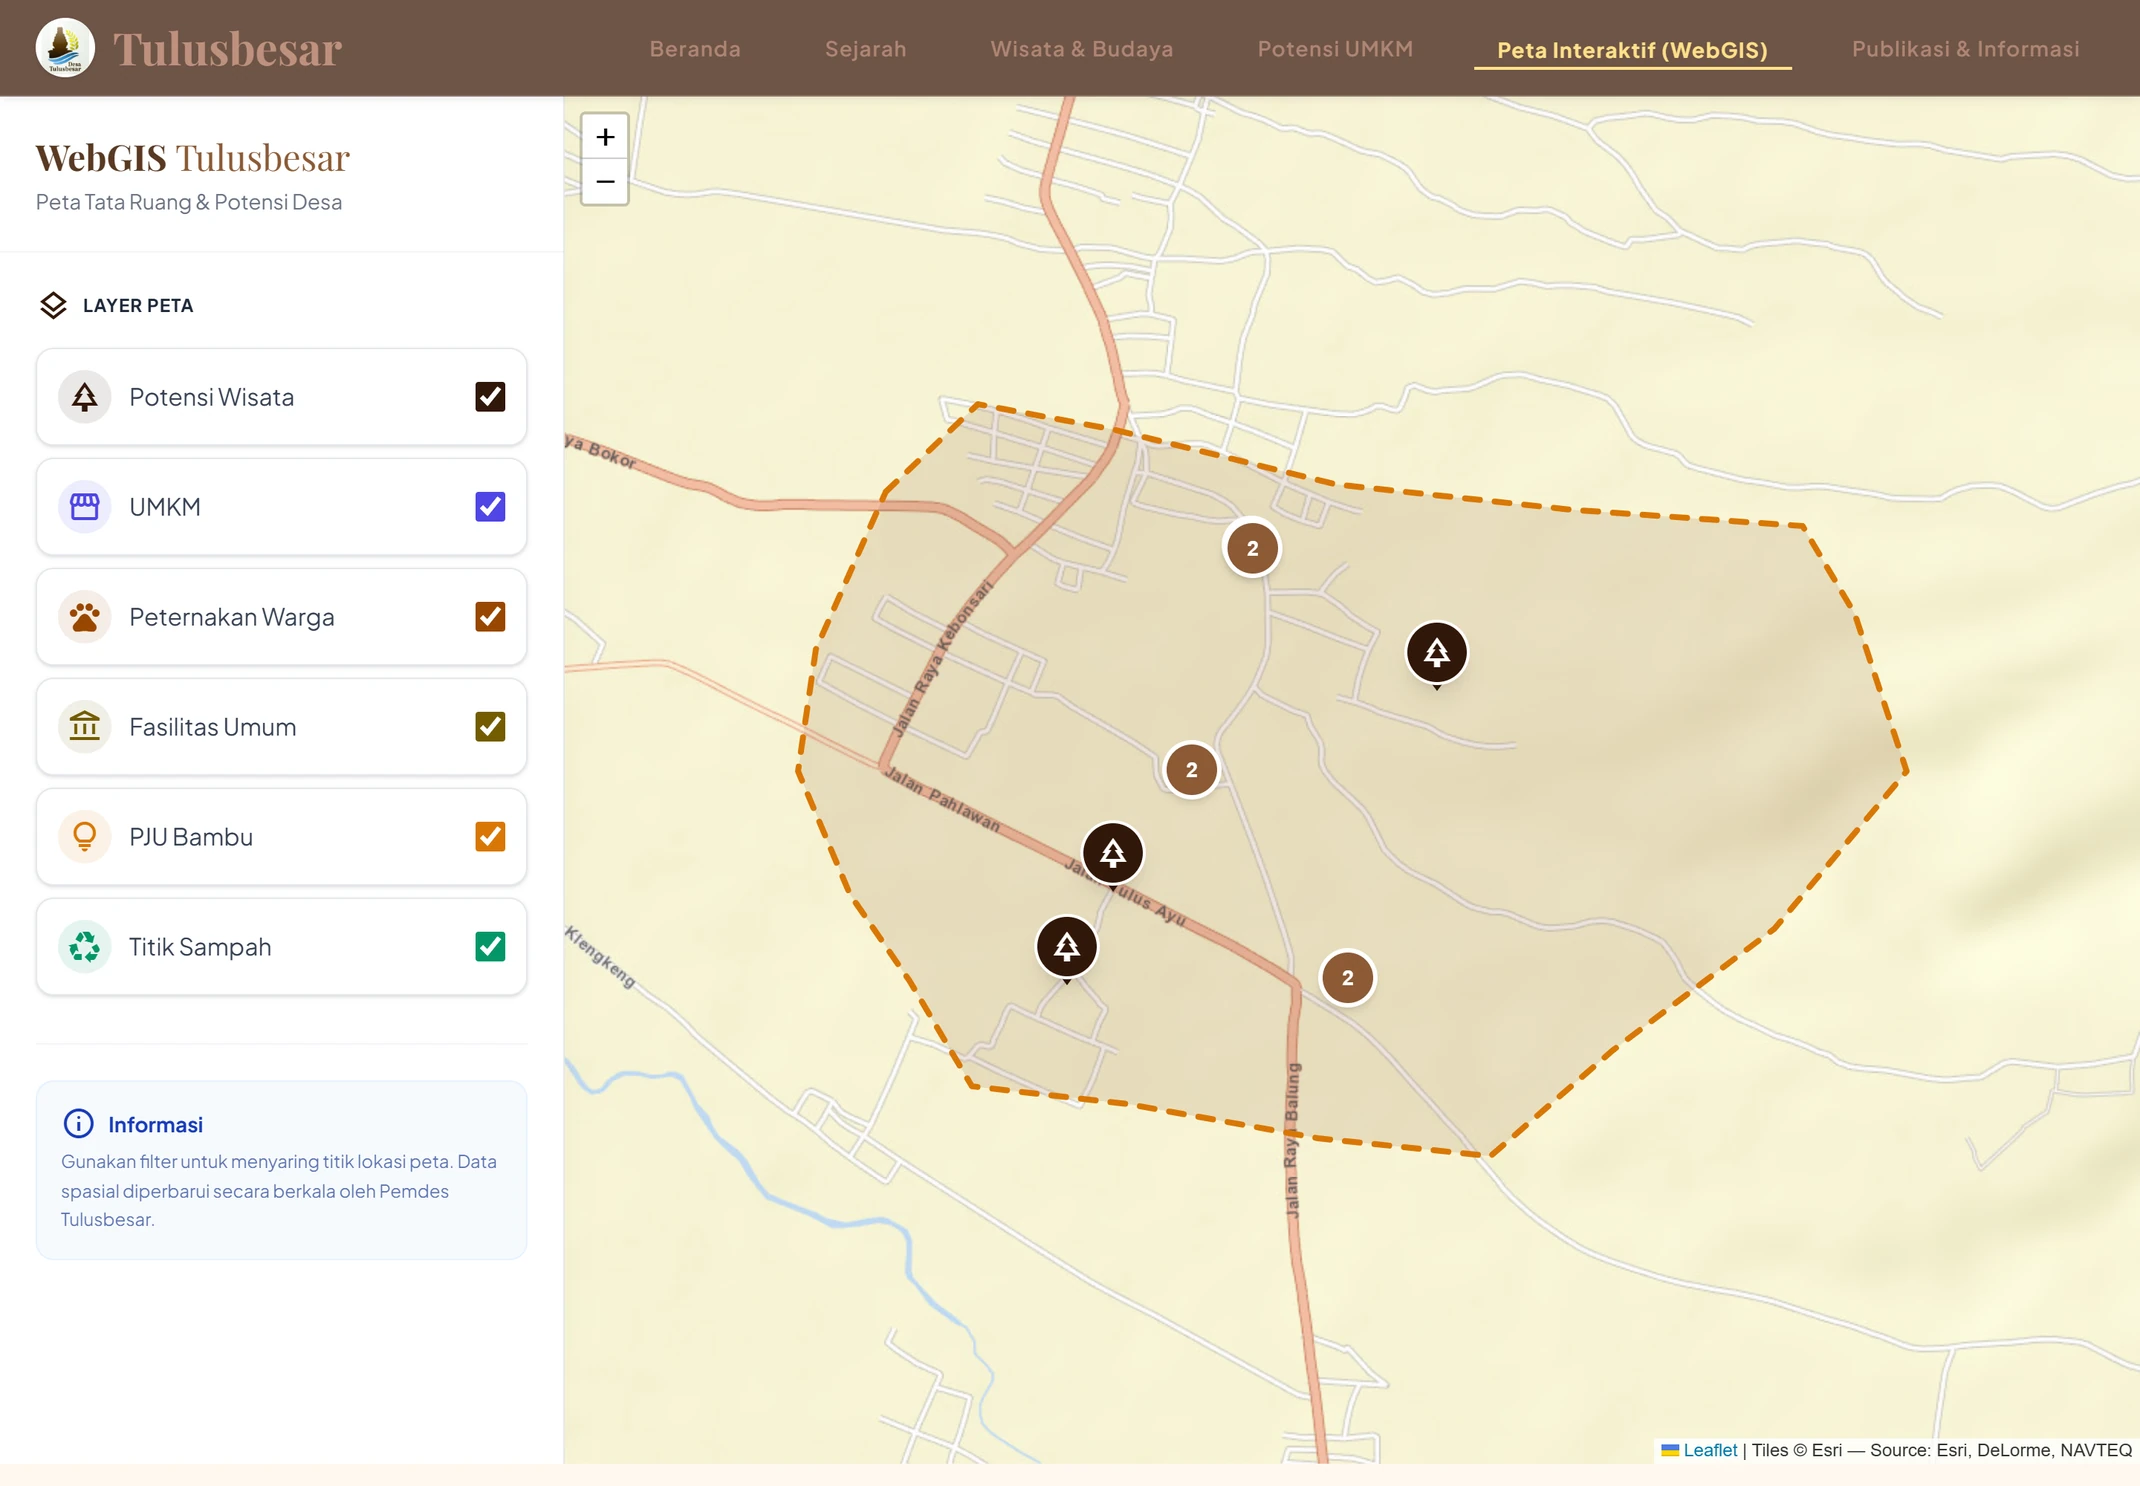Open the tree marker in the northeast of the village
The image size is (2140, 1486).
point(1437,653)
